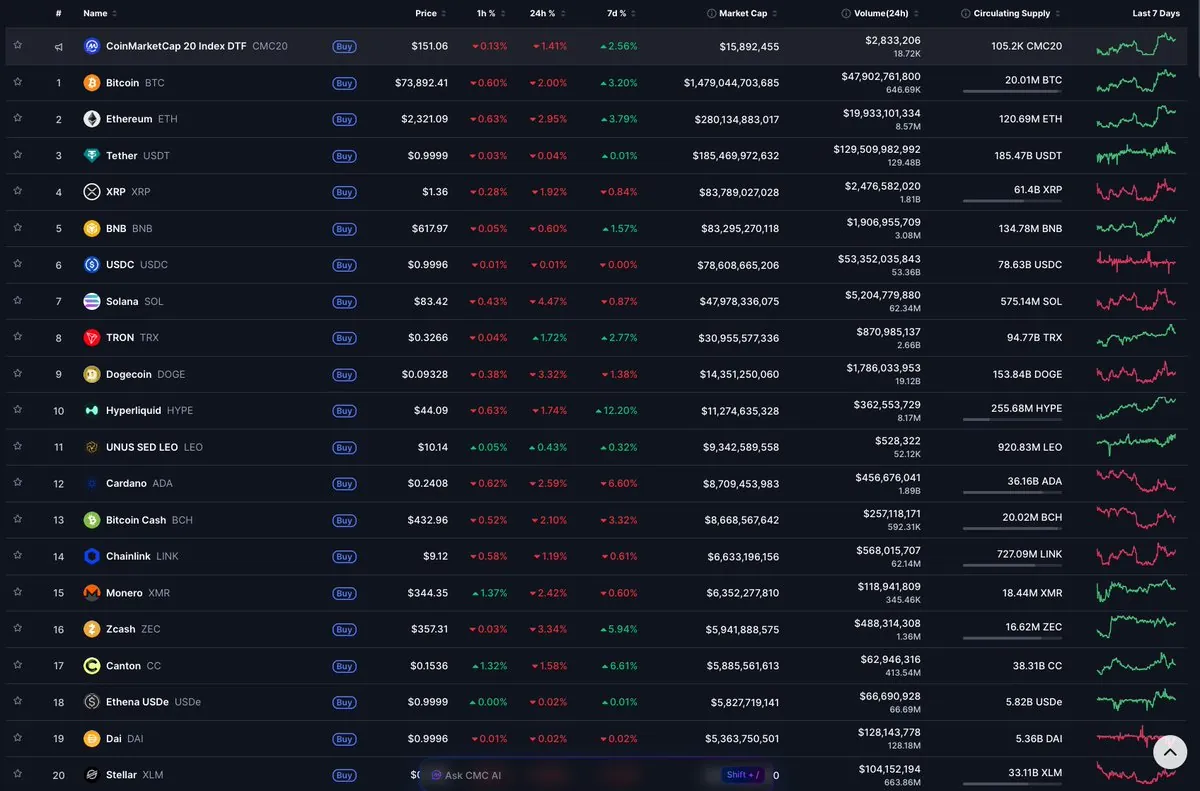Sort table by rank # column
1200x791 pixels.
[59, 14]
